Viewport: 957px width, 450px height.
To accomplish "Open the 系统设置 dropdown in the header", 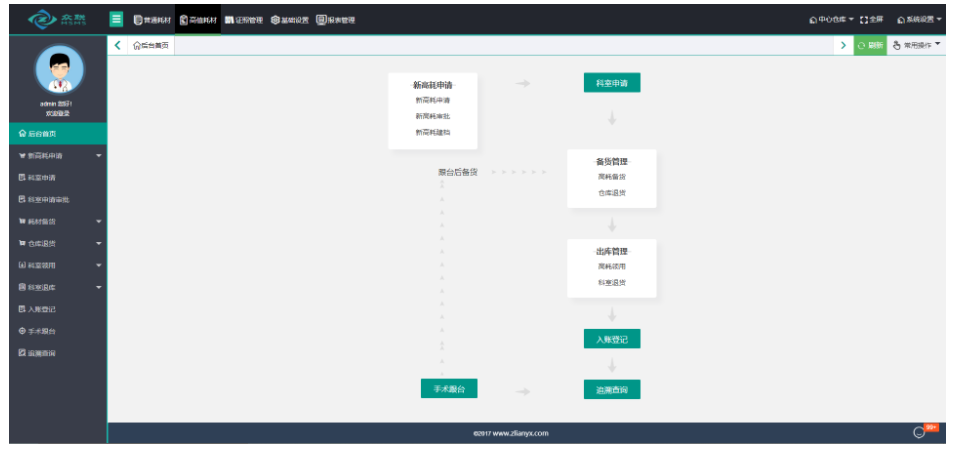I will (919, 20).
